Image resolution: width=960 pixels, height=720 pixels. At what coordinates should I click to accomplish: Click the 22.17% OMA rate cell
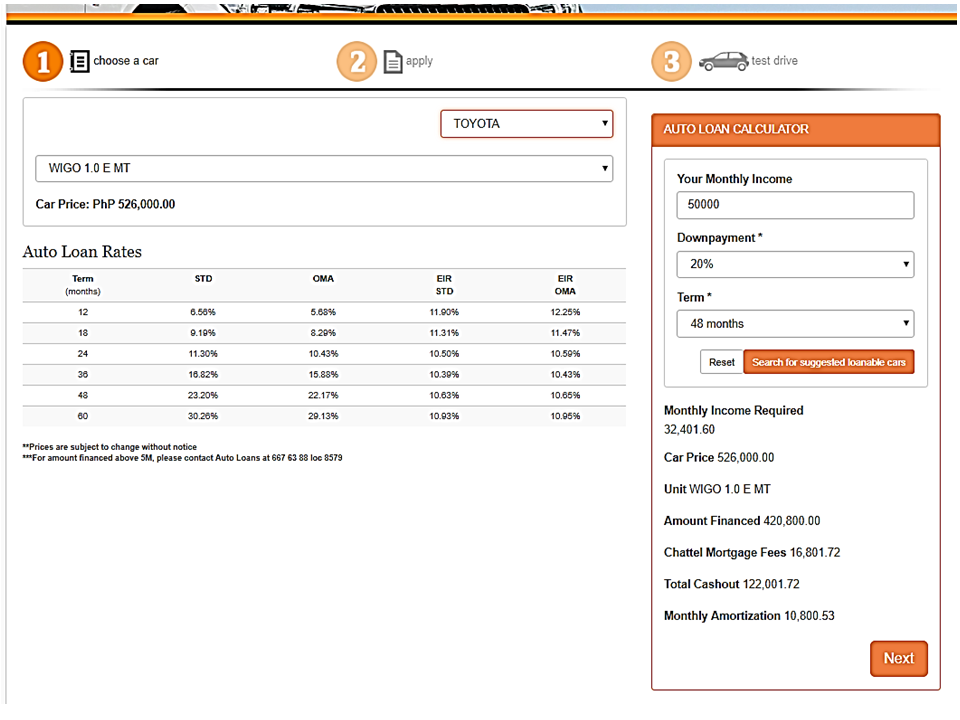coord(323,396)
